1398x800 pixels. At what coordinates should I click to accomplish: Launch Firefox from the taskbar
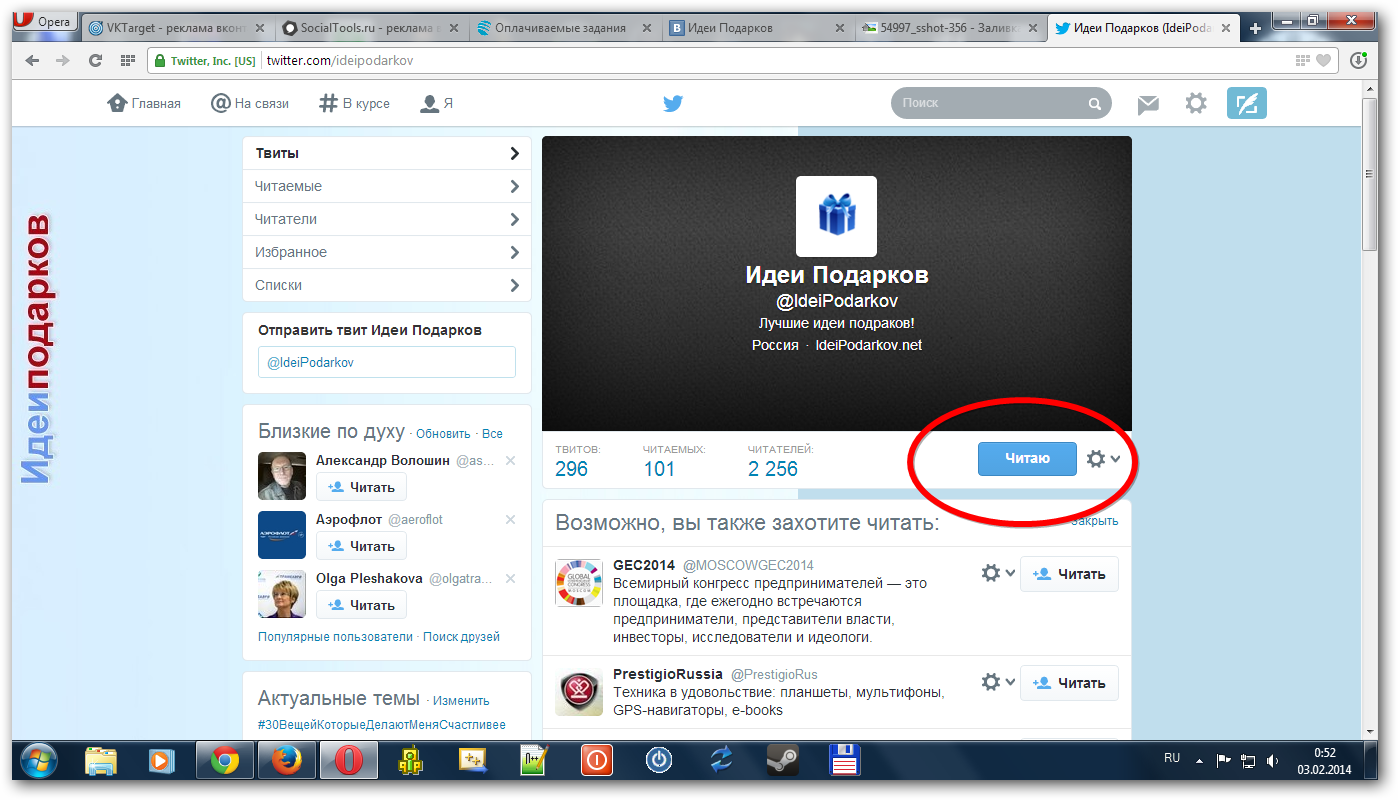[286, 761]
